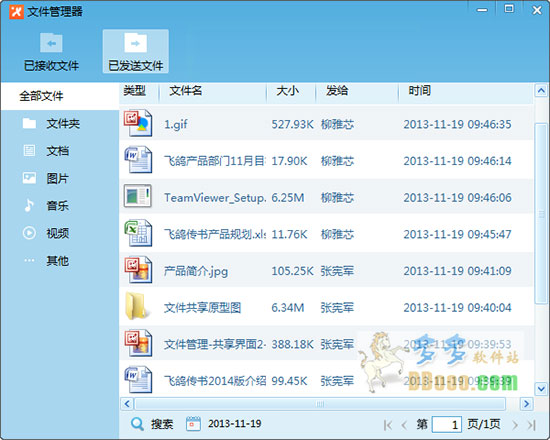Click the TeamViewer_Setup file icon
The image size is (550, 440).
[138, 196]
